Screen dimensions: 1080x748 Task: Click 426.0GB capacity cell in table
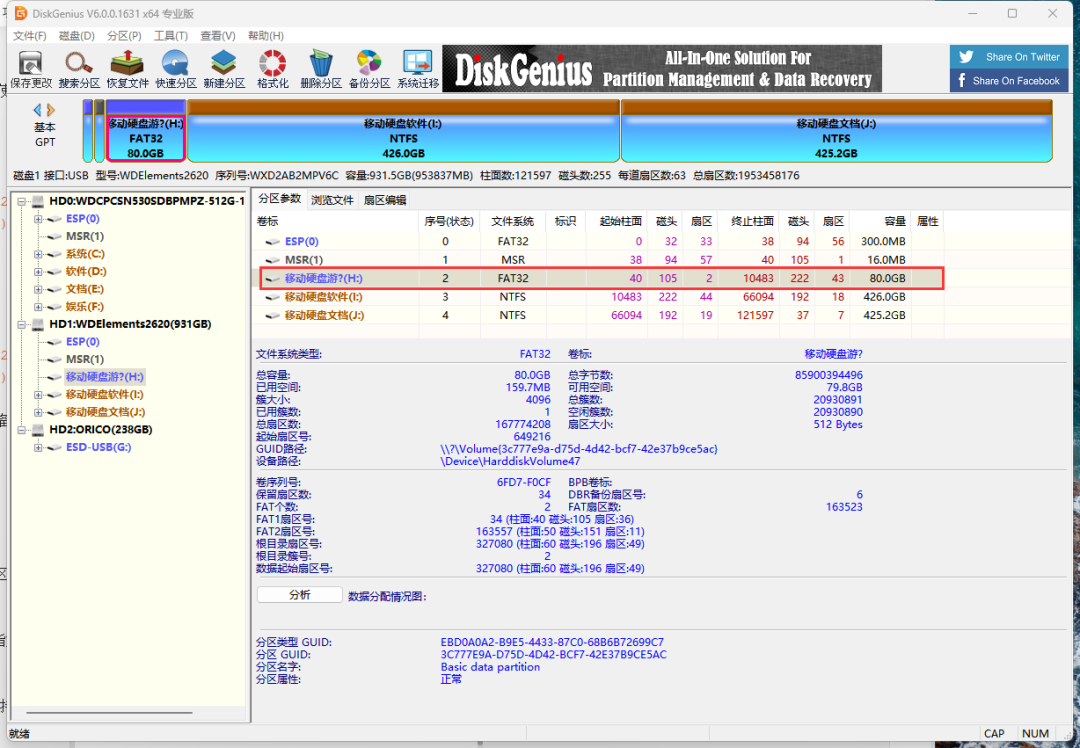click(883, 297)
